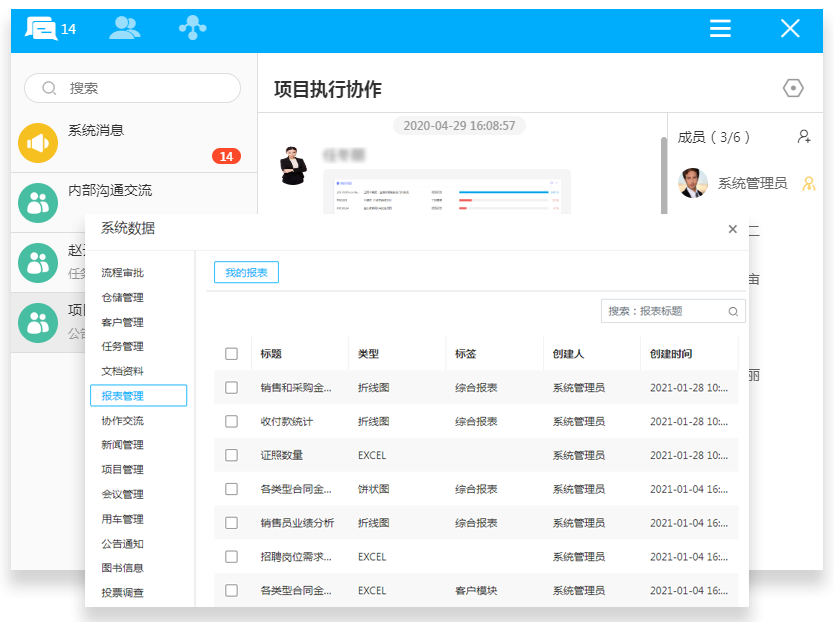Click the chat area vertical scrollbar

pyautogui.click(x=664, y=176)
